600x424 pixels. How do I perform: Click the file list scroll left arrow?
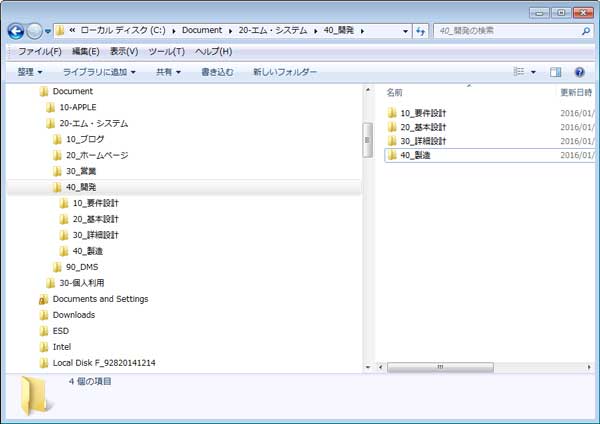click(381, 367)
